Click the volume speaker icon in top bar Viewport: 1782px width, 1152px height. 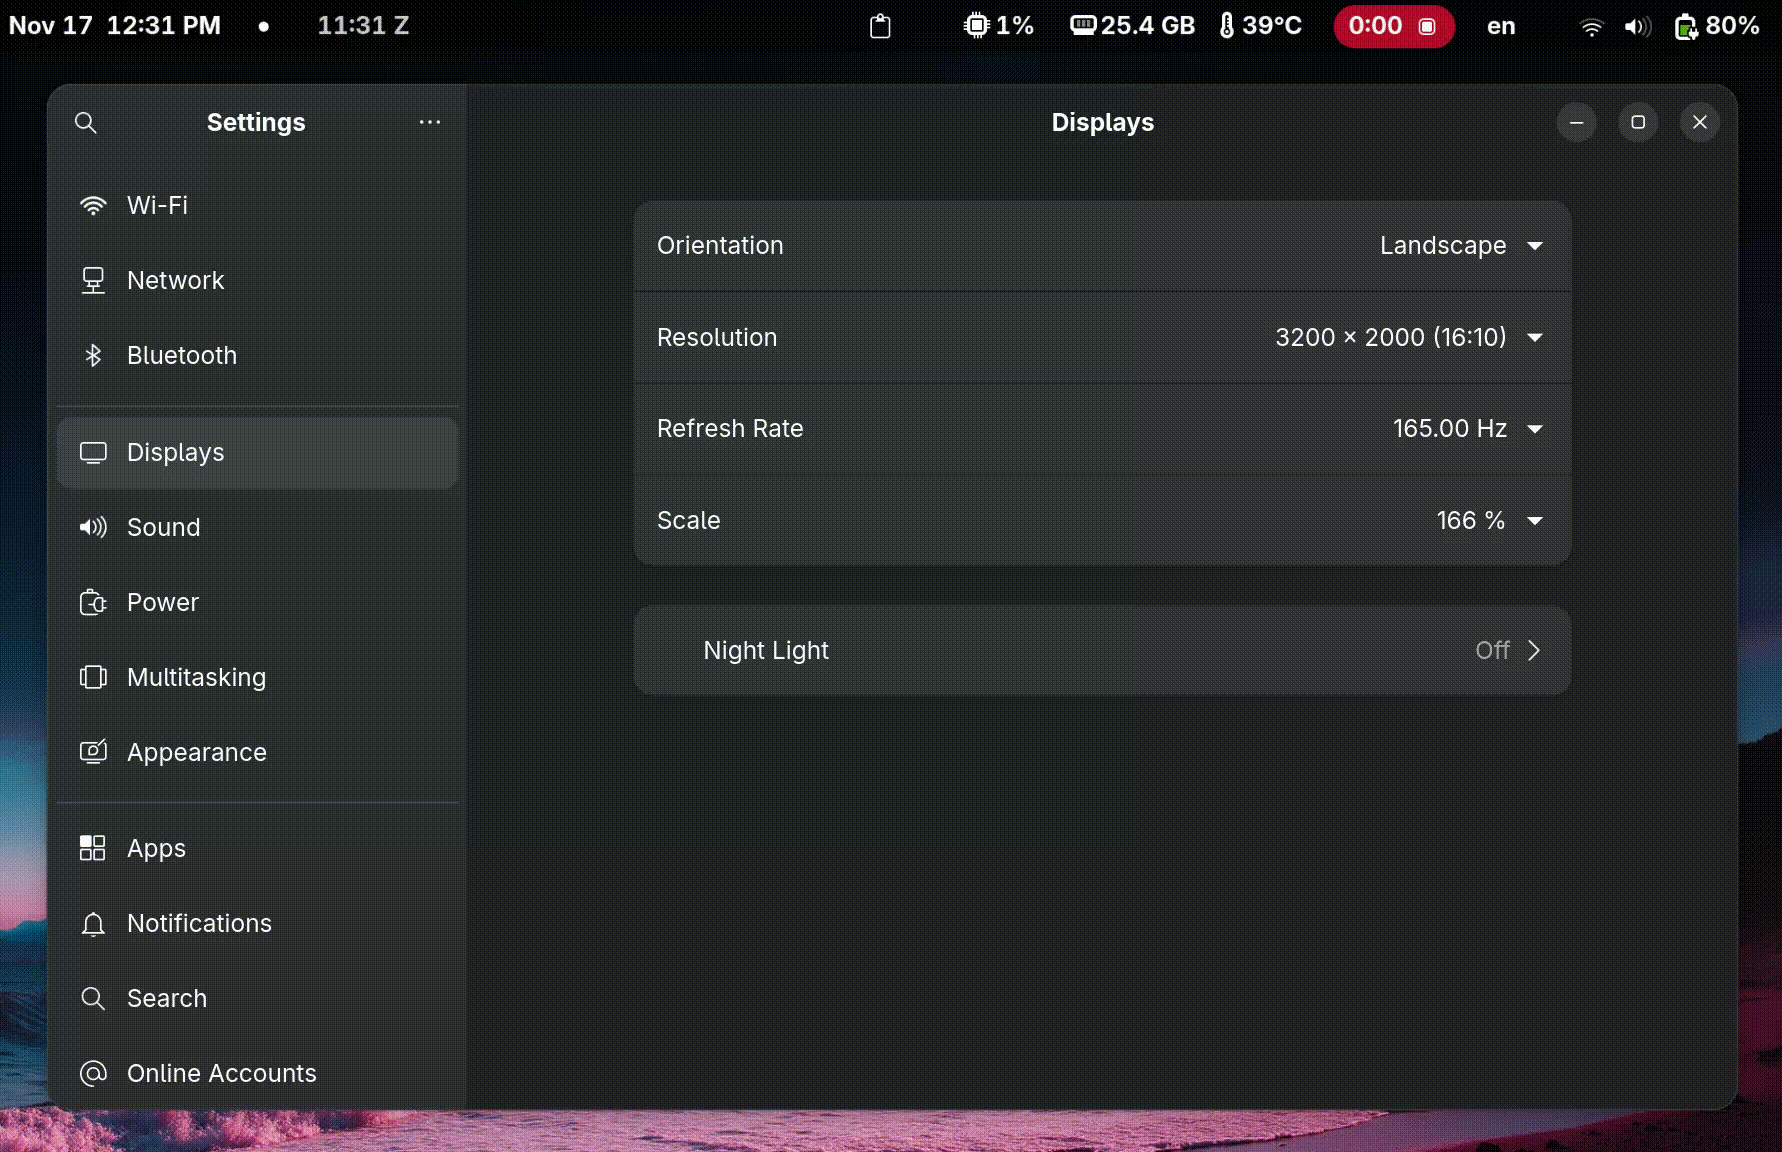point(1637,27)
